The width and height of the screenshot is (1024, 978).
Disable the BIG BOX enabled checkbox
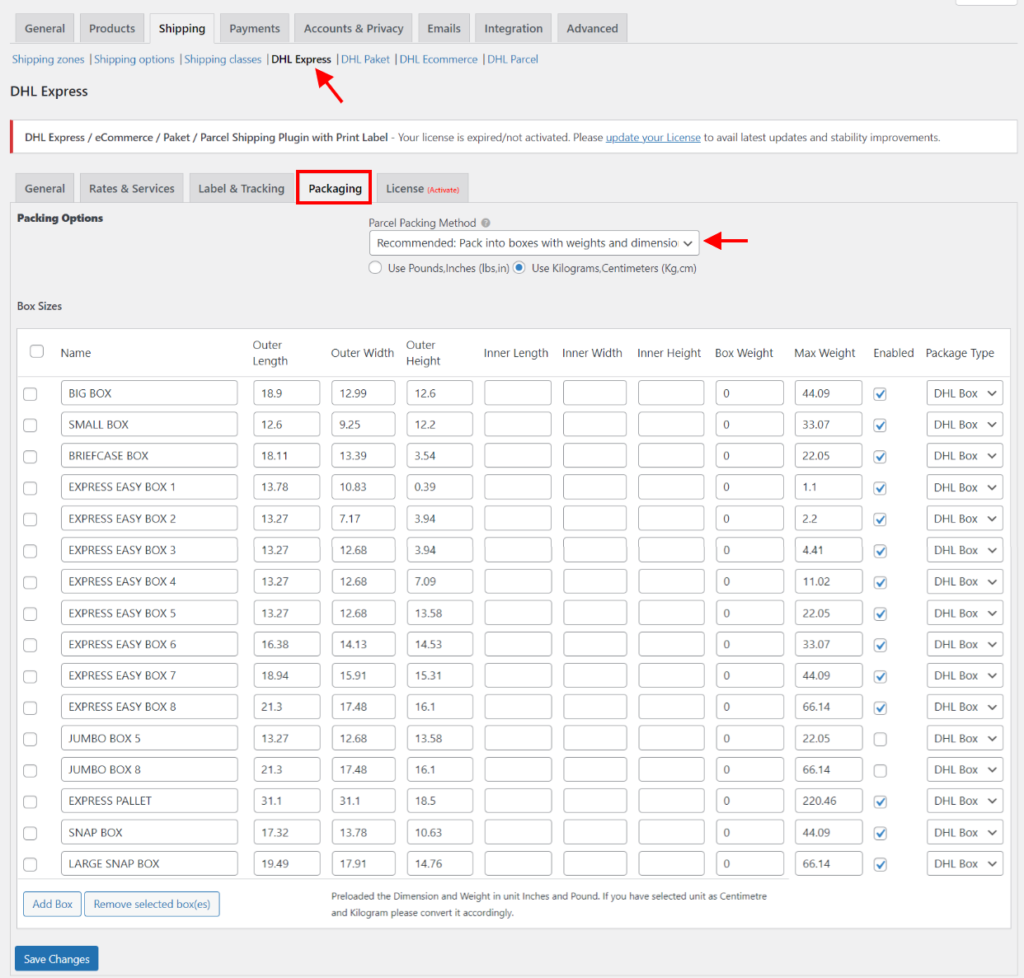coord(879,393)
